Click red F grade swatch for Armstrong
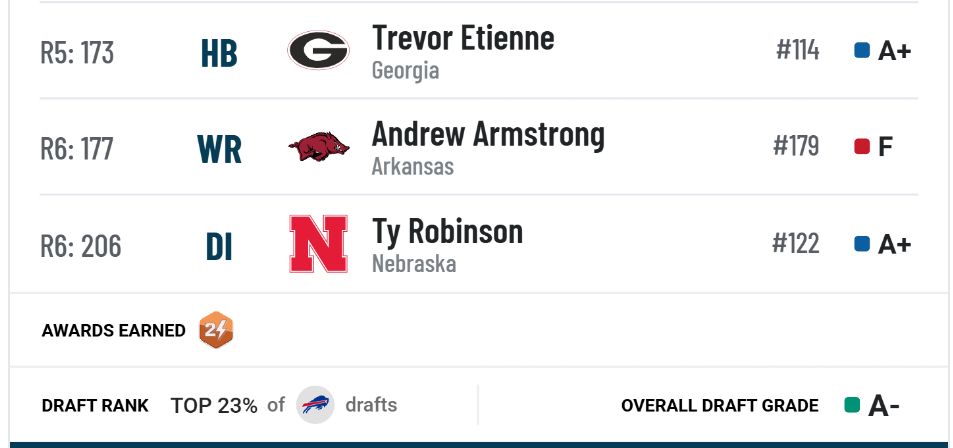The width and height of the screenshot is (953, 448). (x=862, y=146)
